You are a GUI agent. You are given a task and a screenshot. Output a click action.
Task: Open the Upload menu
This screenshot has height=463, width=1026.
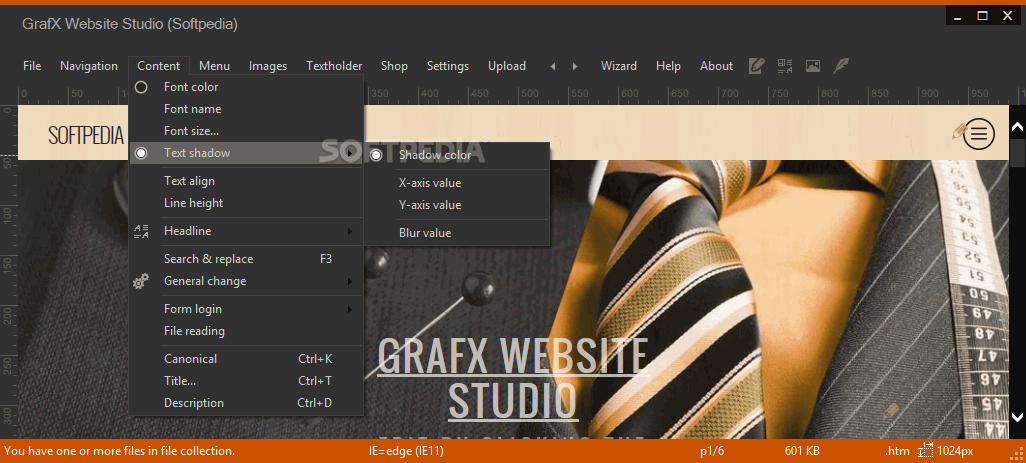[x=506, y=66]
